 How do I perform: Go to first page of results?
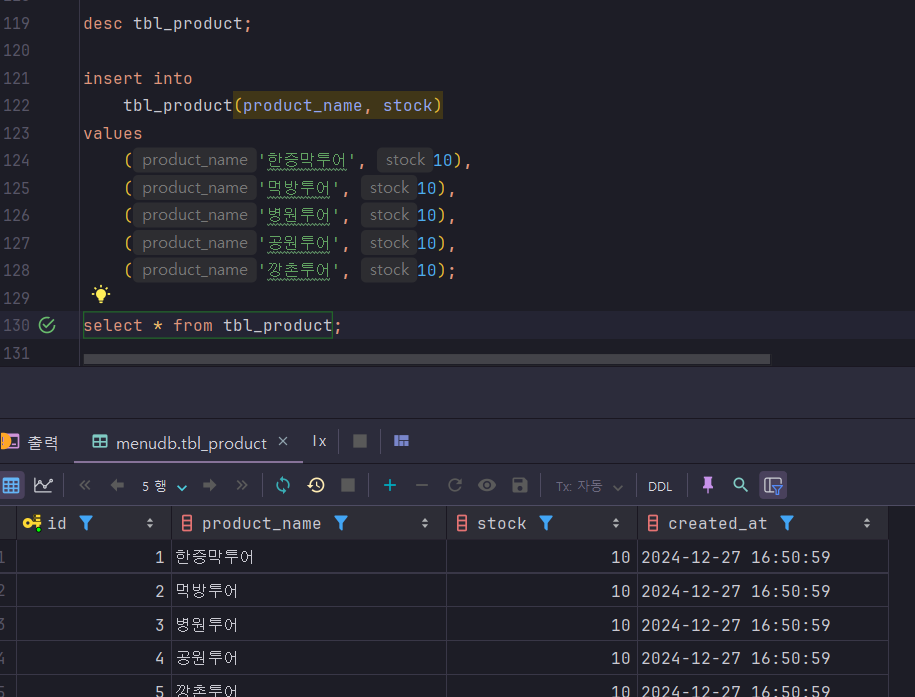[x=85, y=485]
